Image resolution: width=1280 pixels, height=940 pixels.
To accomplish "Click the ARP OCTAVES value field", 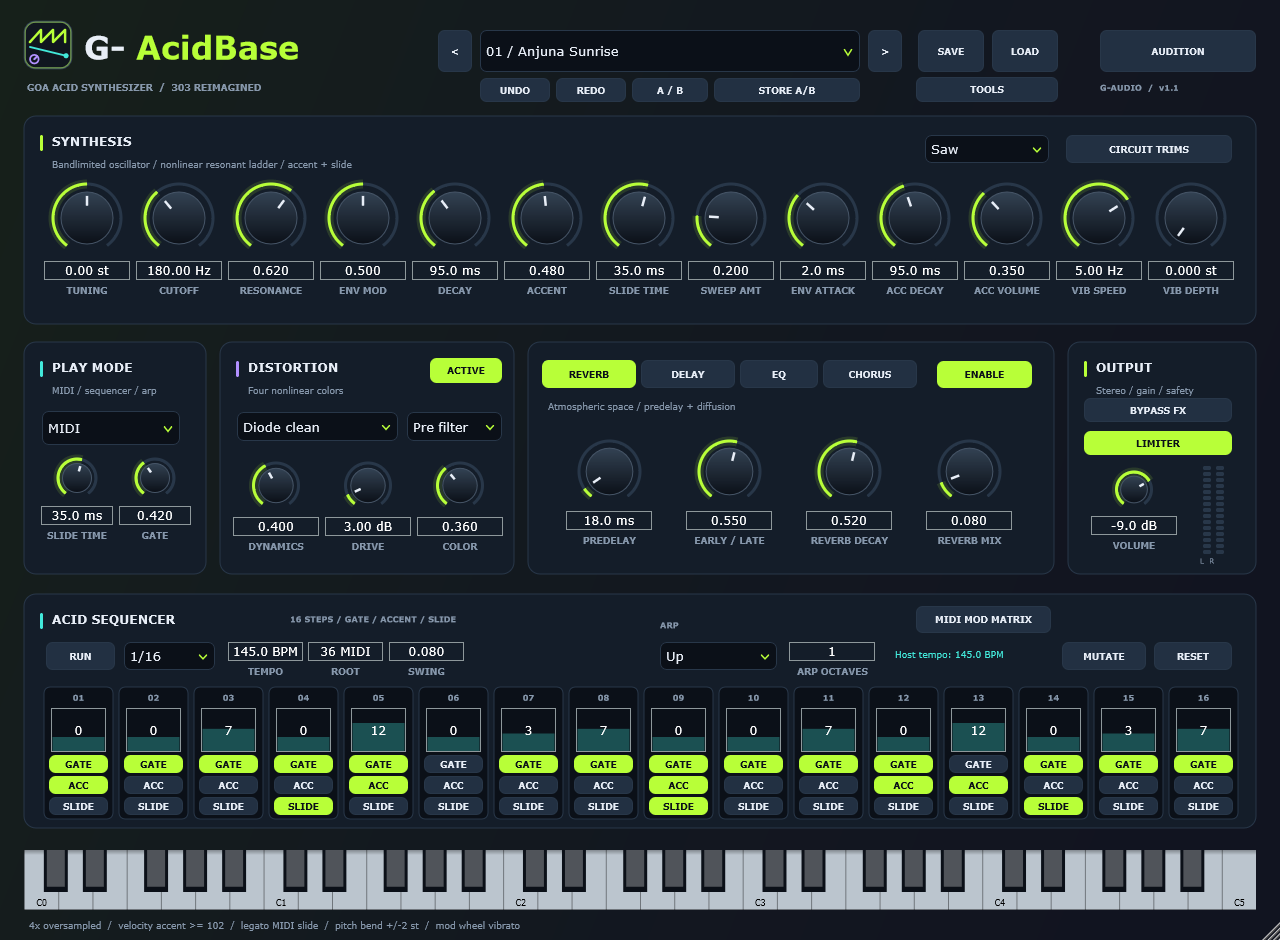I will pos(832,651).
